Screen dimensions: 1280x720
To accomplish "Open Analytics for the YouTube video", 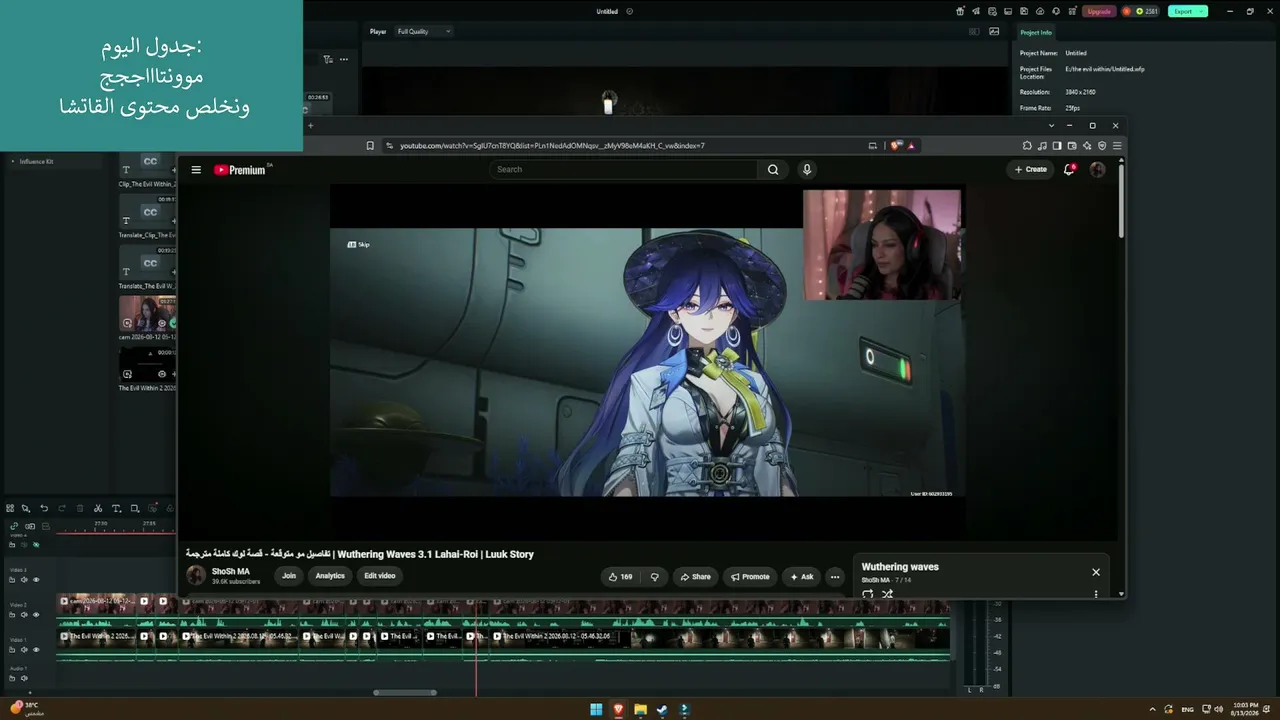I will click(330, 576).
